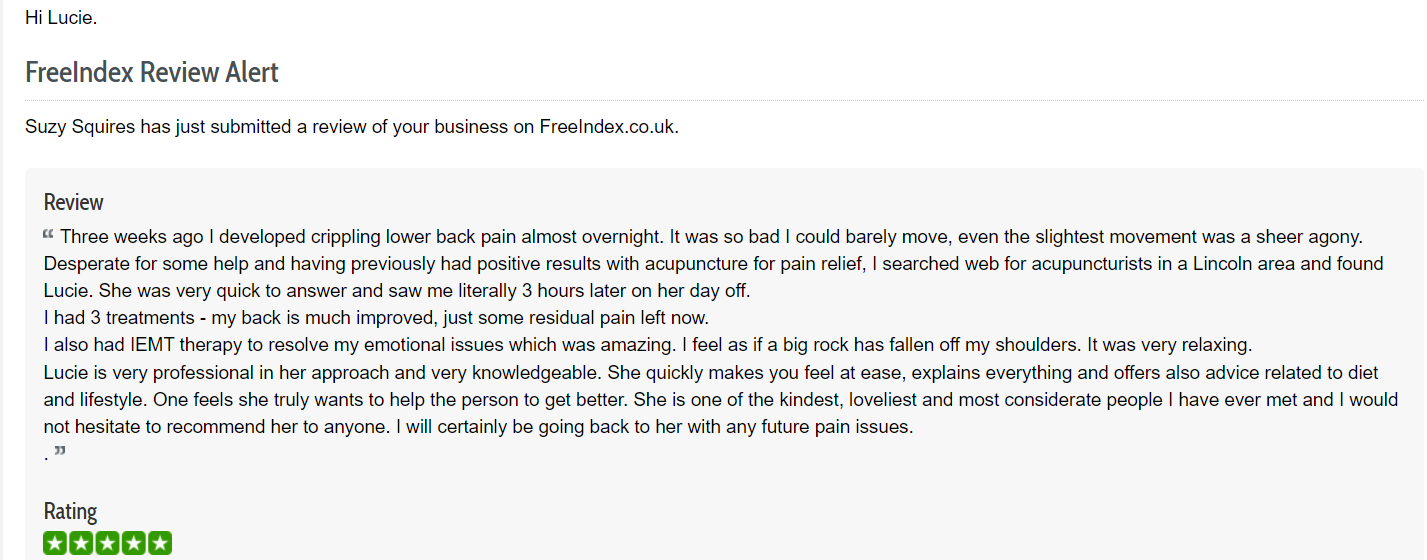Click the Rating section heading
The width and height of the screenshot is (1427, 560).
pos(71,511)
